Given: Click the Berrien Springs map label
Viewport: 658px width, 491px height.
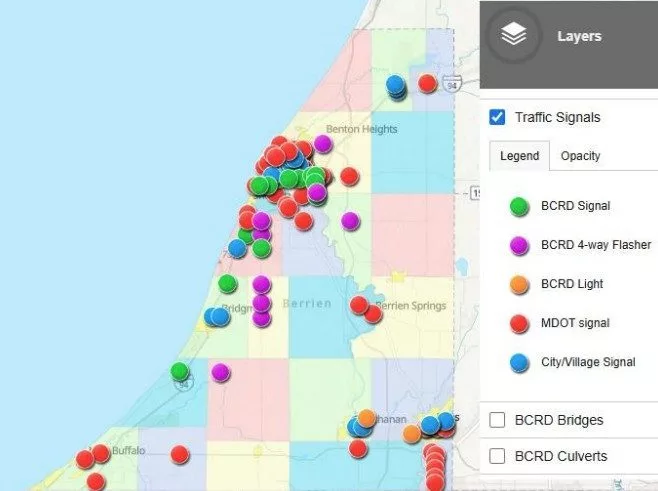Looking at the screenshot, I should pyautogui.click(x=411, y=306).
